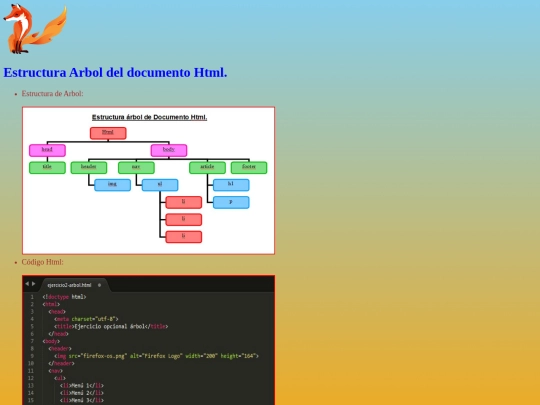Click the green header node

click(x=89, y=168)
